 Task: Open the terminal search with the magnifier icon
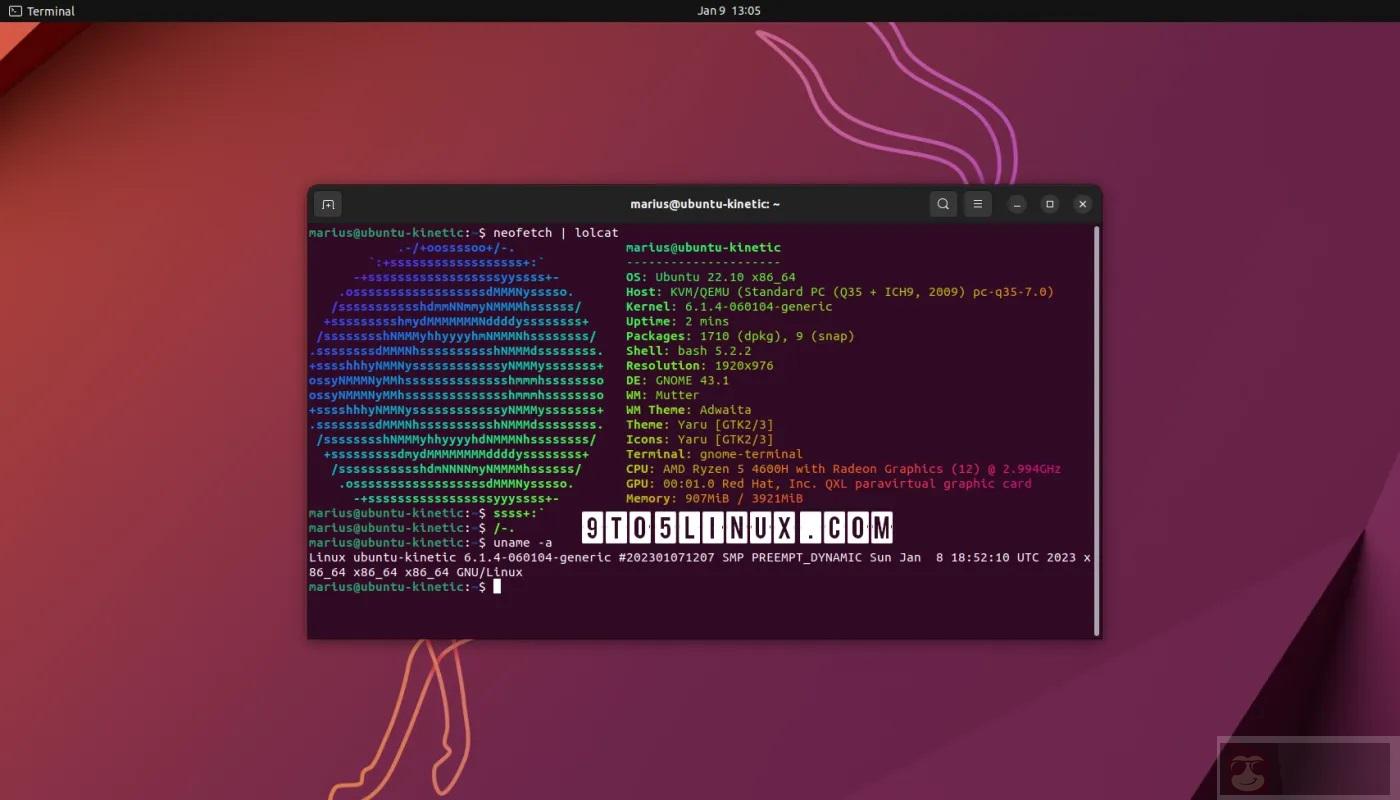[x=943, y=203]
